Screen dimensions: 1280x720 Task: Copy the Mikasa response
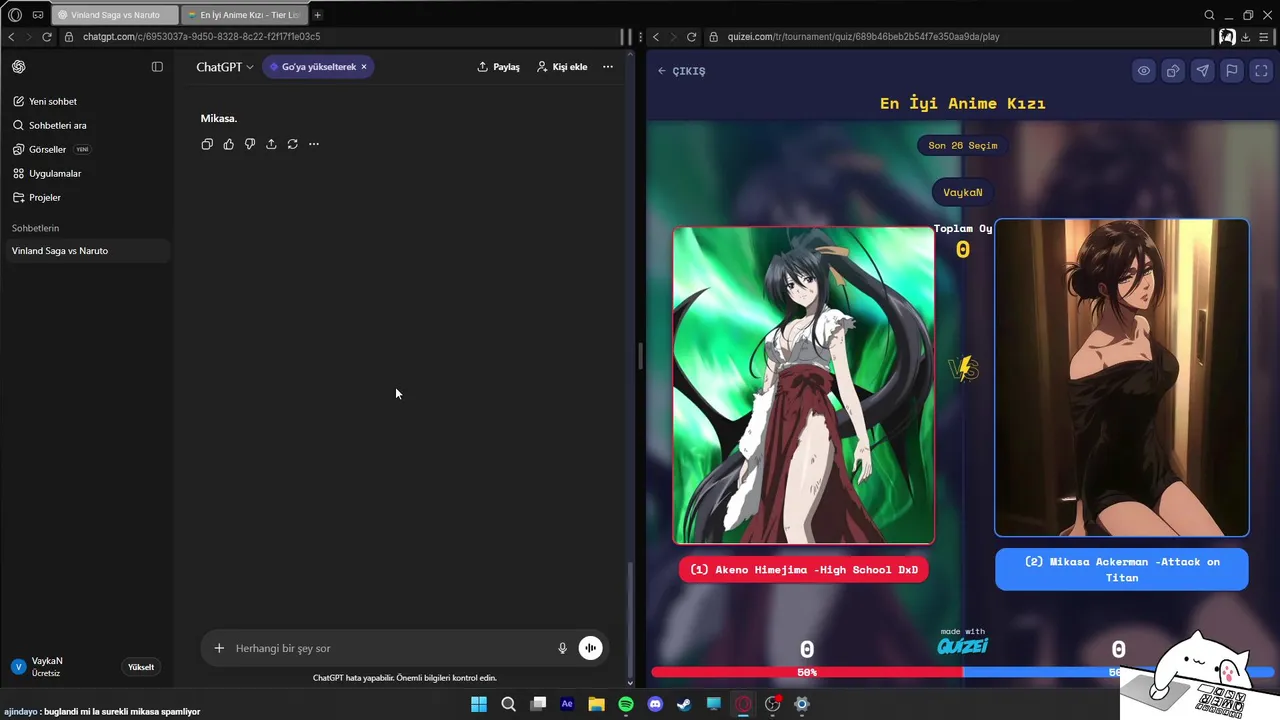point(207,144)
